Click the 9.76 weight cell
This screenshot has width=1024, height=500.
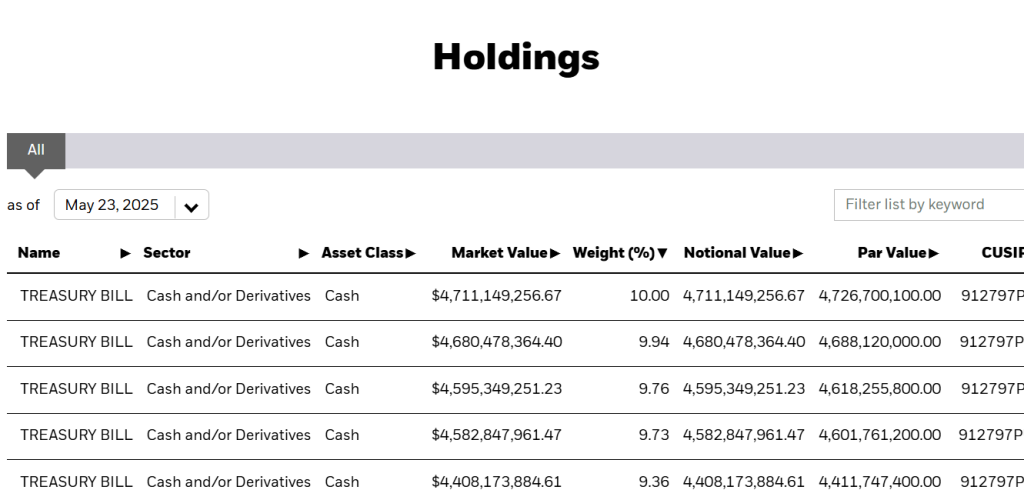pyautogui.click(x=653, y=389)
